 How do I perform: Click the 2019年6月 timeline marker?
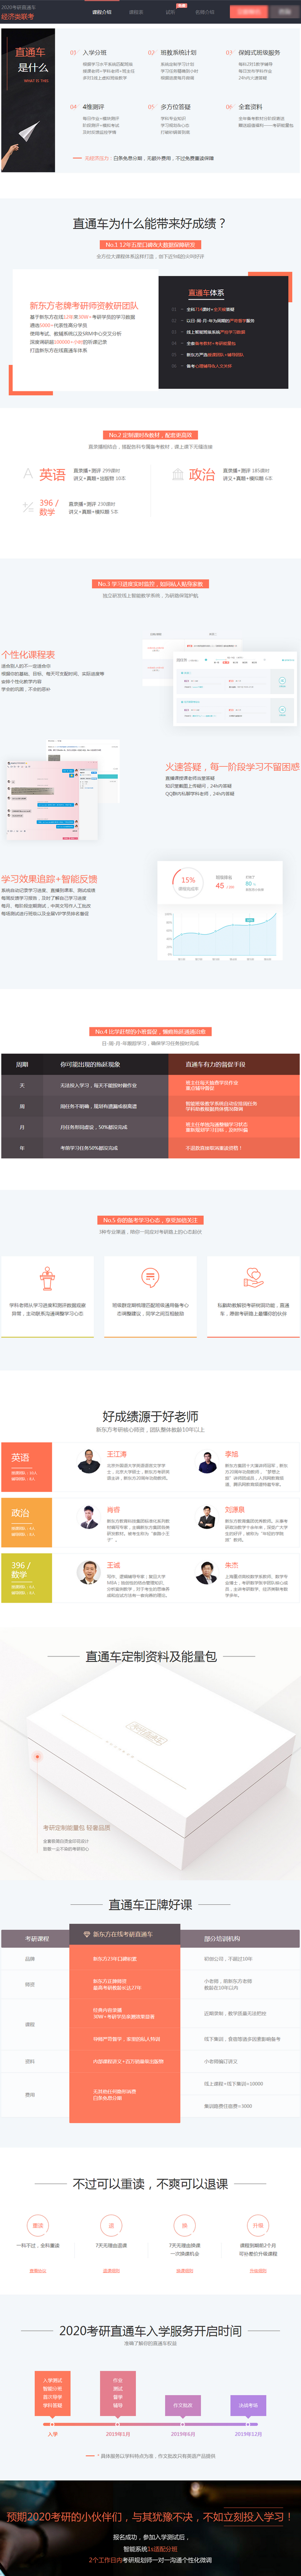coord(183,2425)
